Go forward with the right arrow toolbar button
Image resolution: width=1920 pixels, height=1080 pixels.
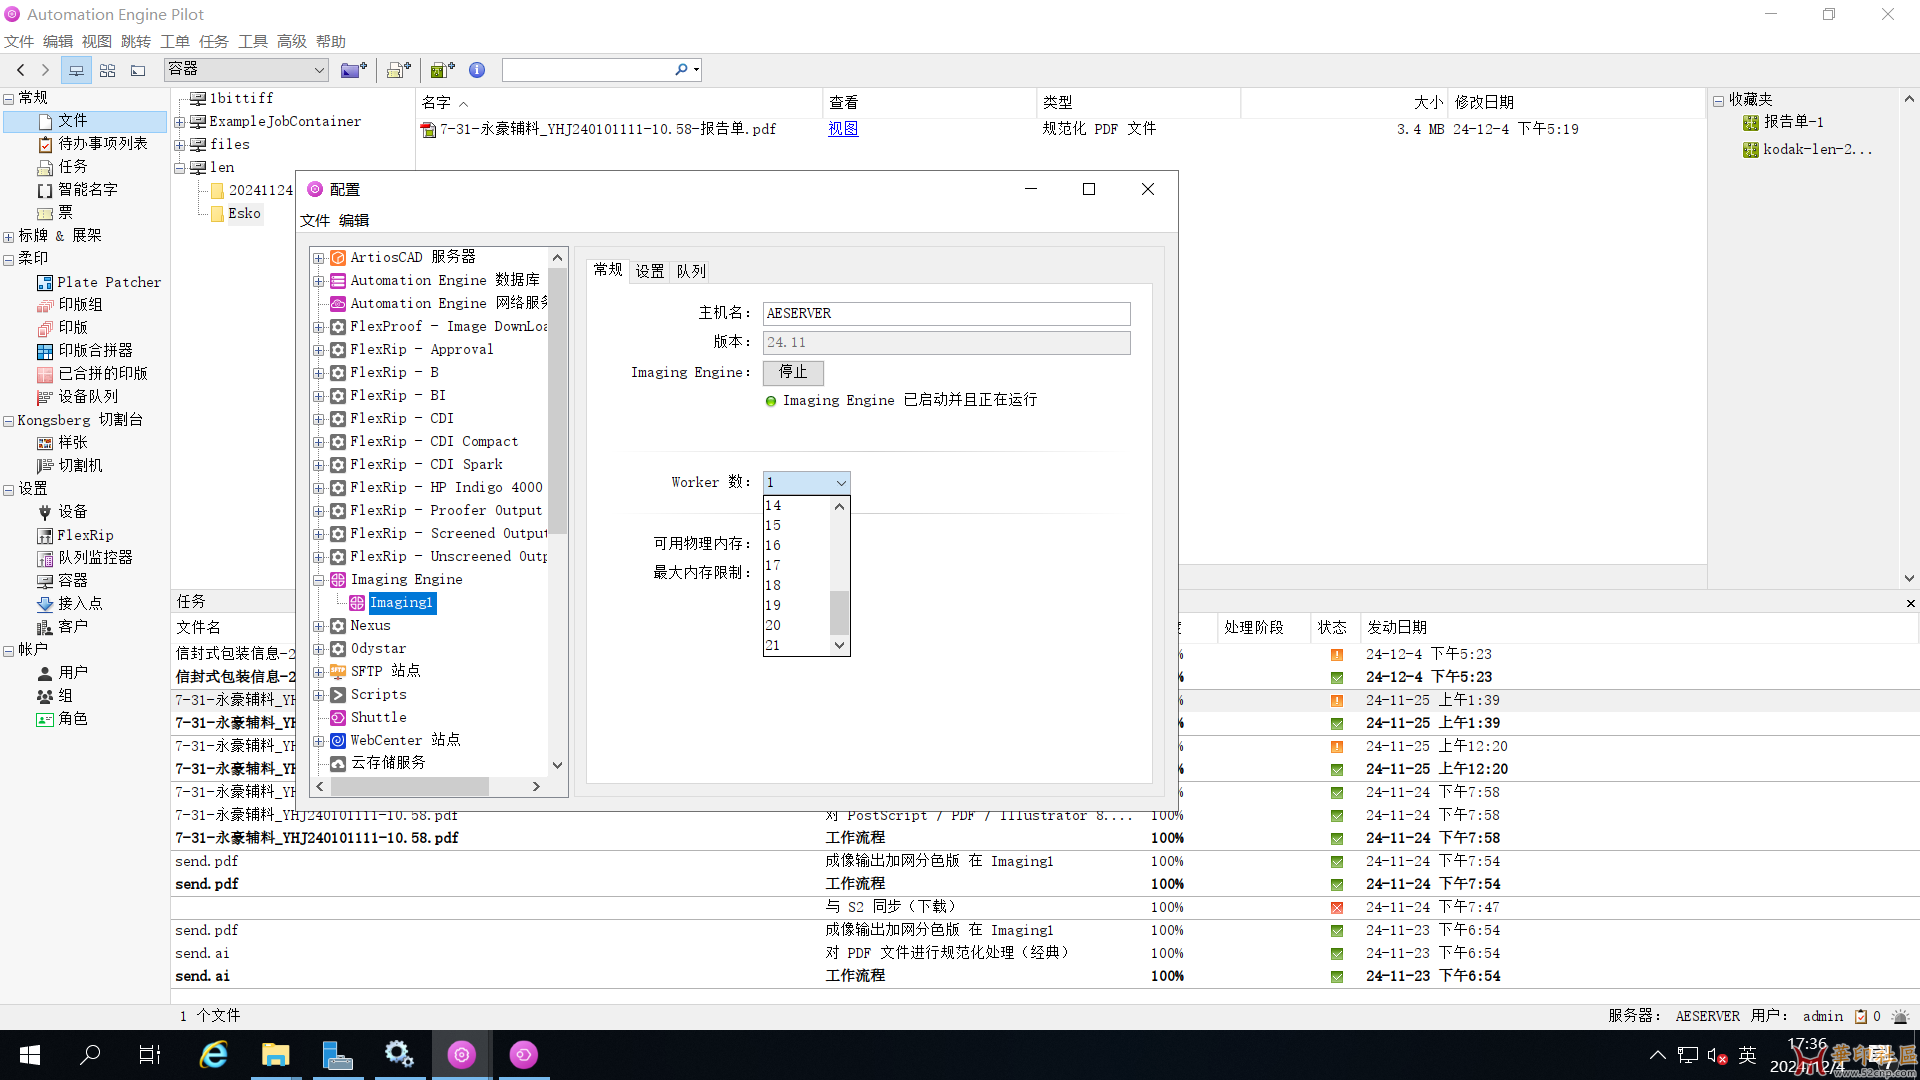pos(45,70)
